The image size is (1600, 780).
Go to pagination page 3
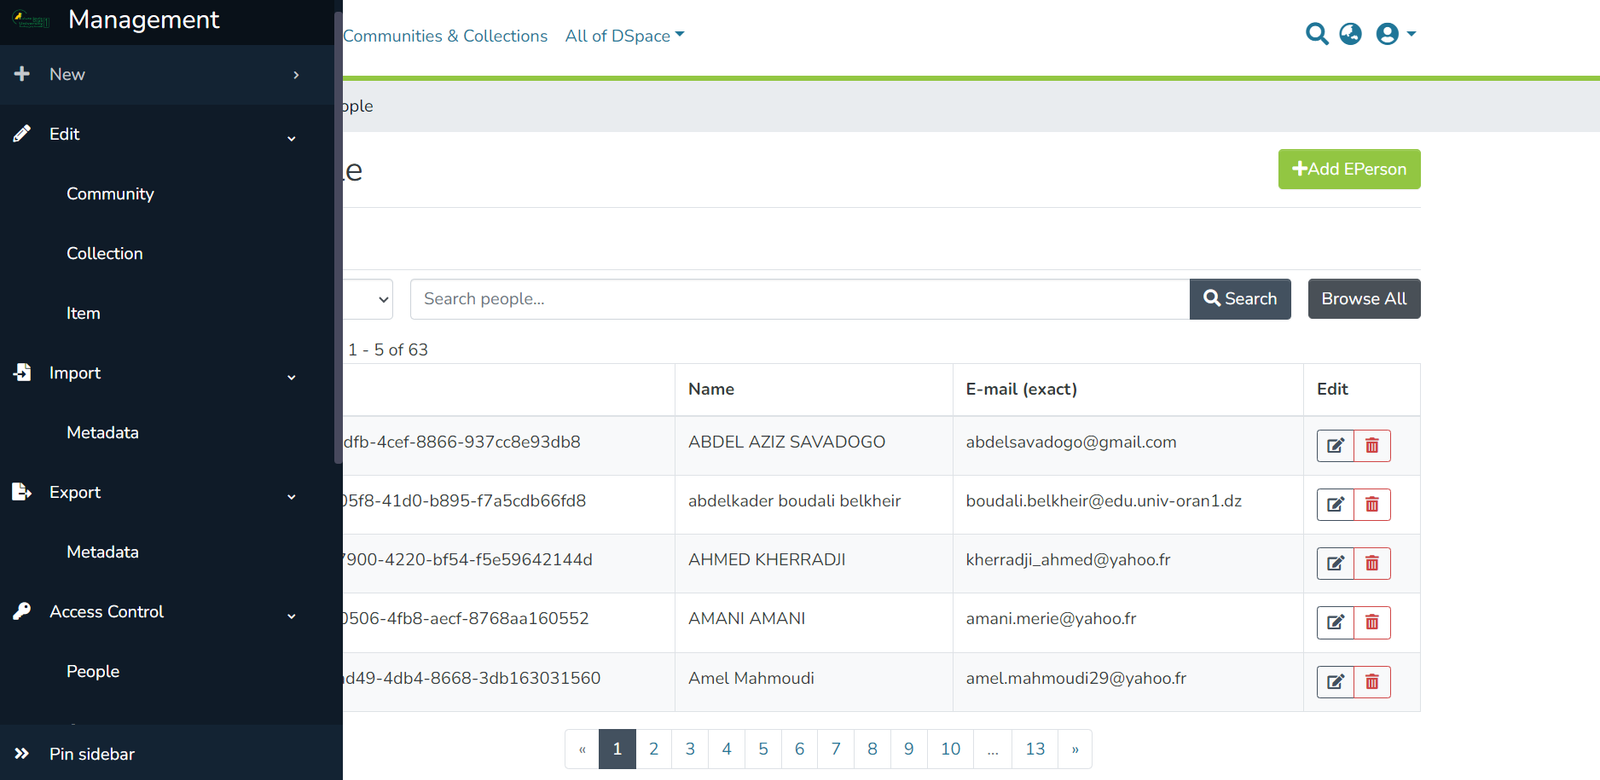point(690,749)
